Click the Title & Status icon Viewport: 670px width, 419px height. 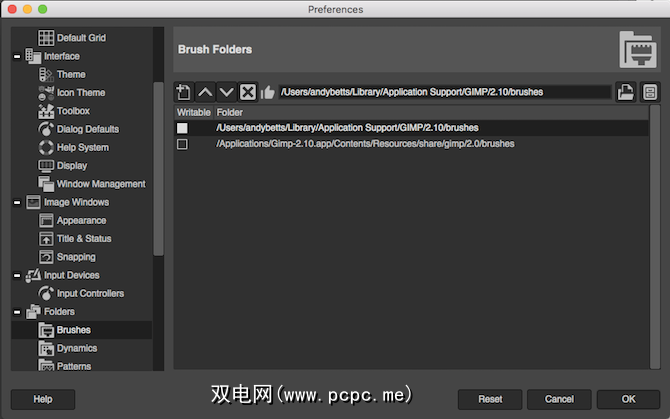(x=46, y=239)
